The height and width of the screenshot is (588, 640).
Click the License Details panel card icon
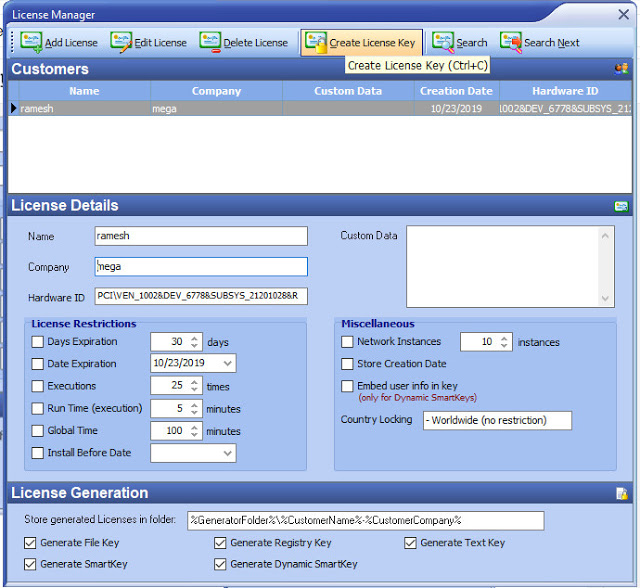[621, 206]
